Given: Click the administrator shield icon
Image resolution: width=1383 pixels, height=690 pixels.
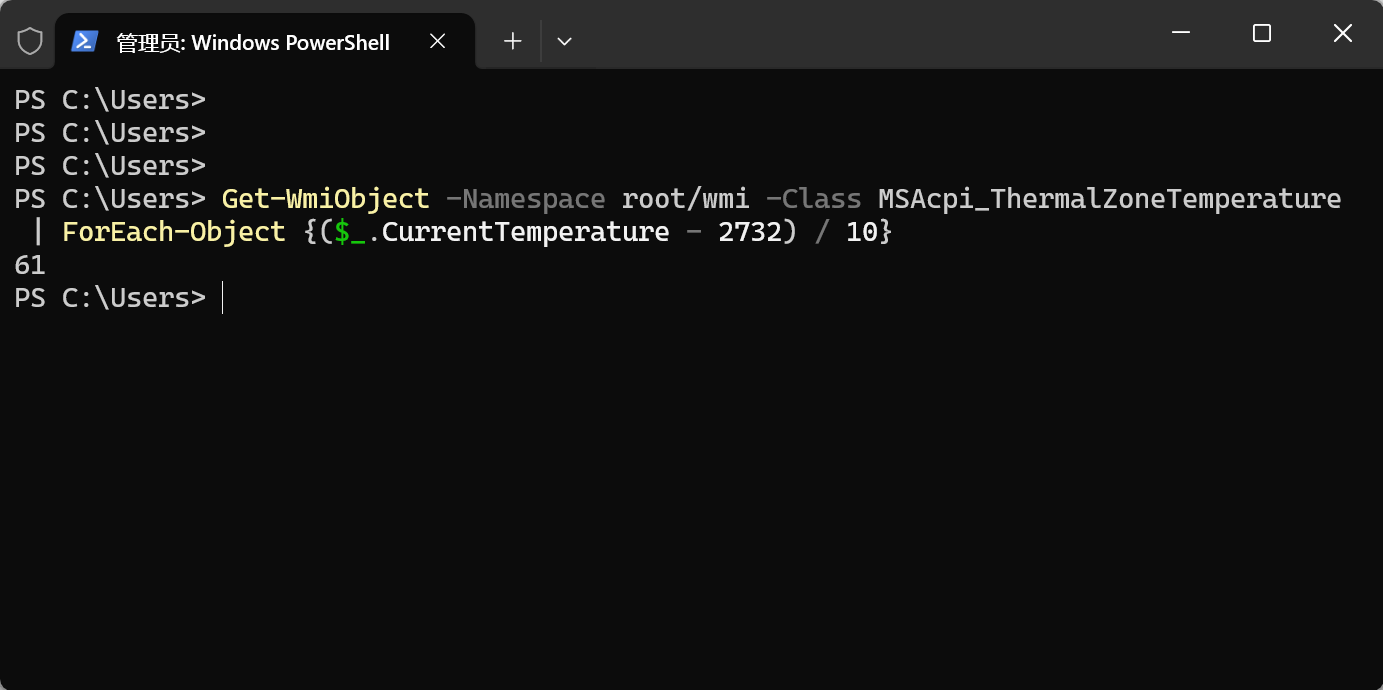Looking at the screenshot, I should tap(30, 41).
